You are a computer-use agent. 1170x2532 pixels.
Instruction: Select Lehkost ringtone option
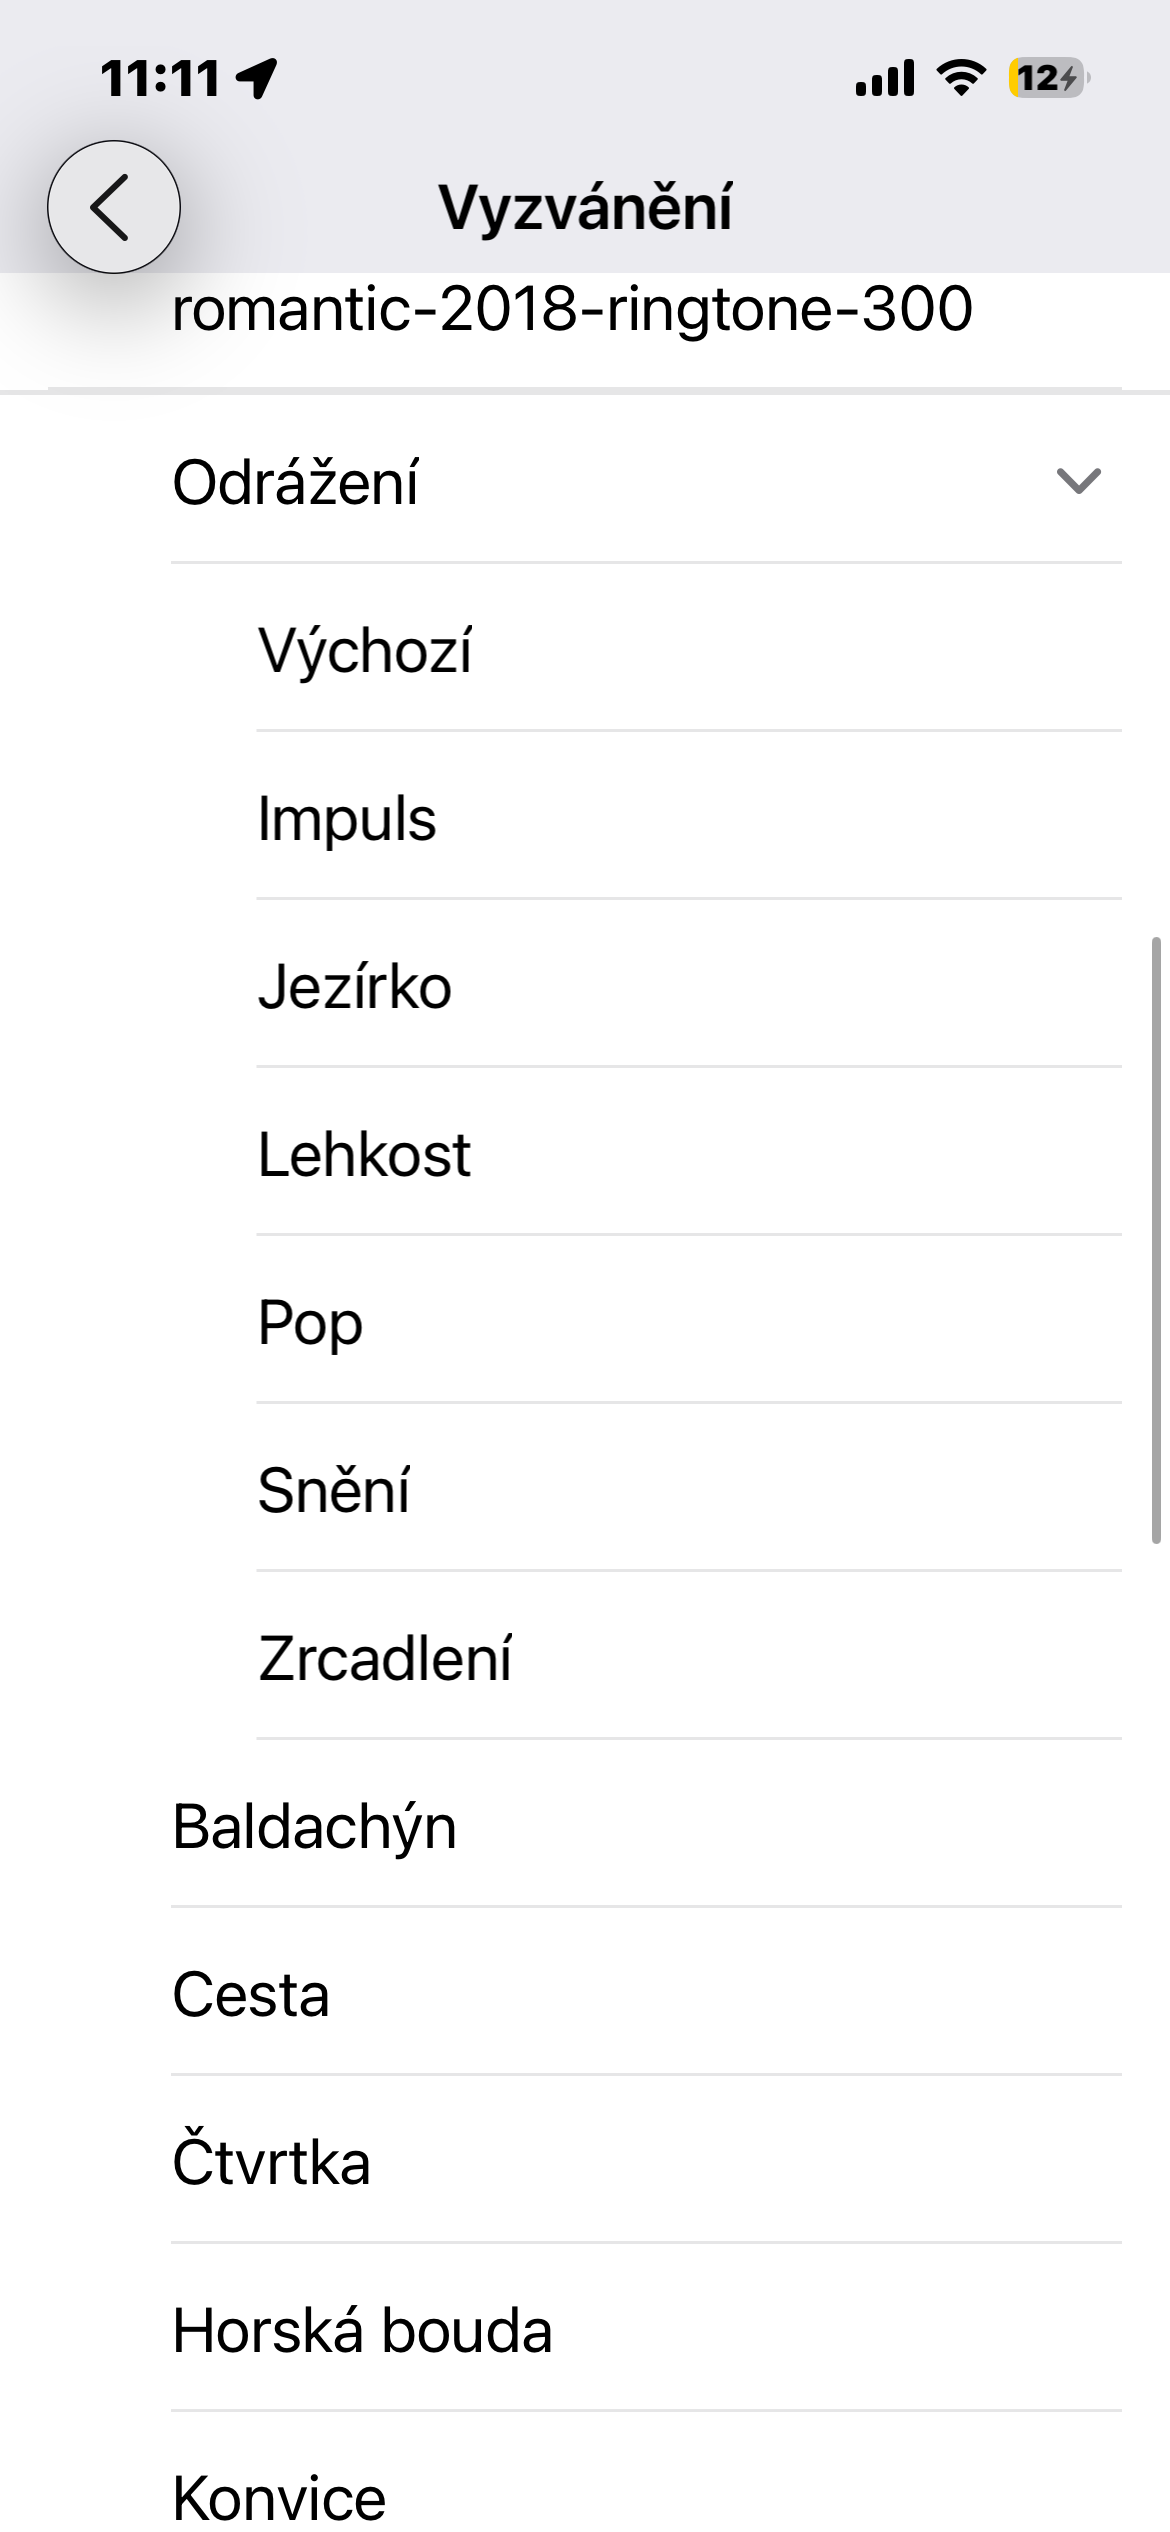click(364, 1155)
